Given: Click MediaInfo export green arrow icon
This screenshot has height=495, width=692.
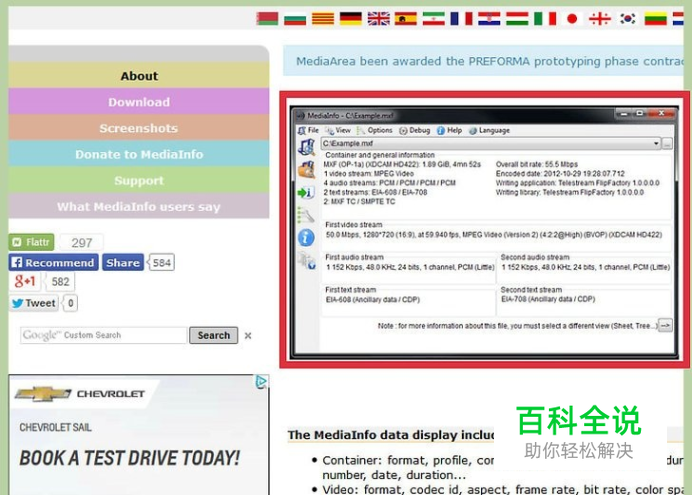Looking at the screenshot, I should point(306,193).
